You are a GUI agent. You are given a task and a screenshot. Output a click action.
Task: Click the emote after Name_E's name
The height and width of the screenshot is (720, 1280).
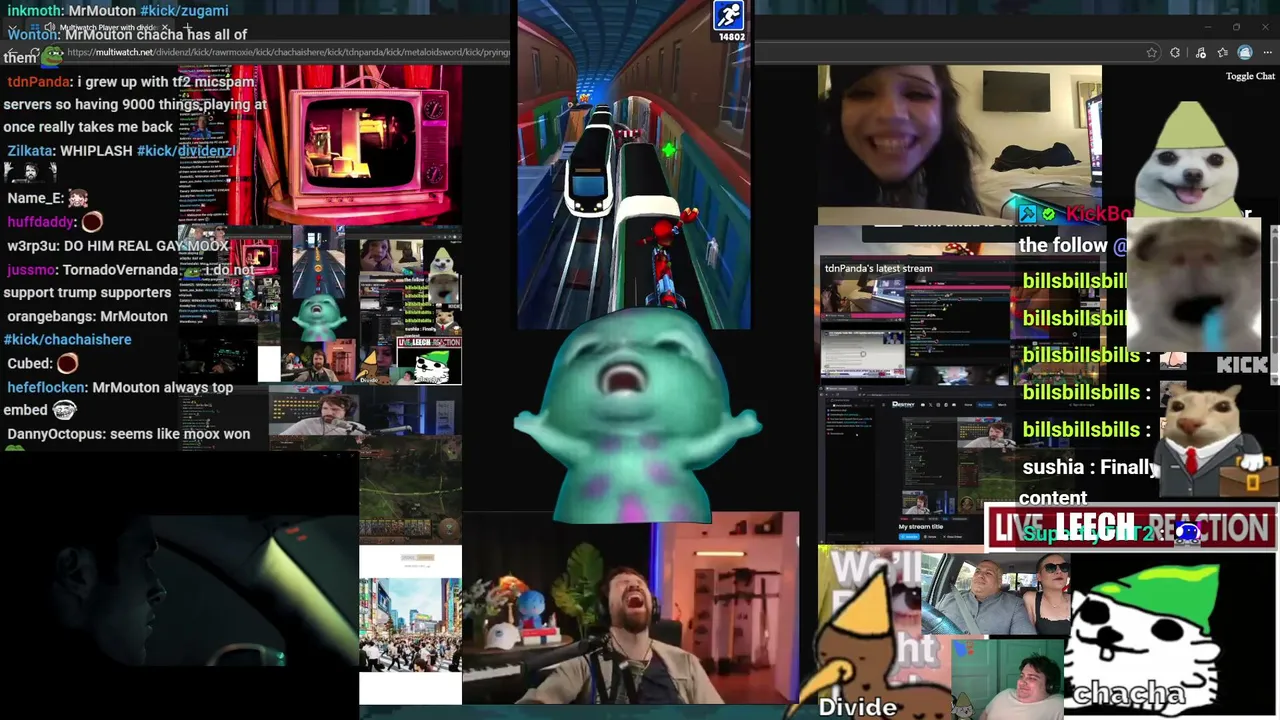78,198
